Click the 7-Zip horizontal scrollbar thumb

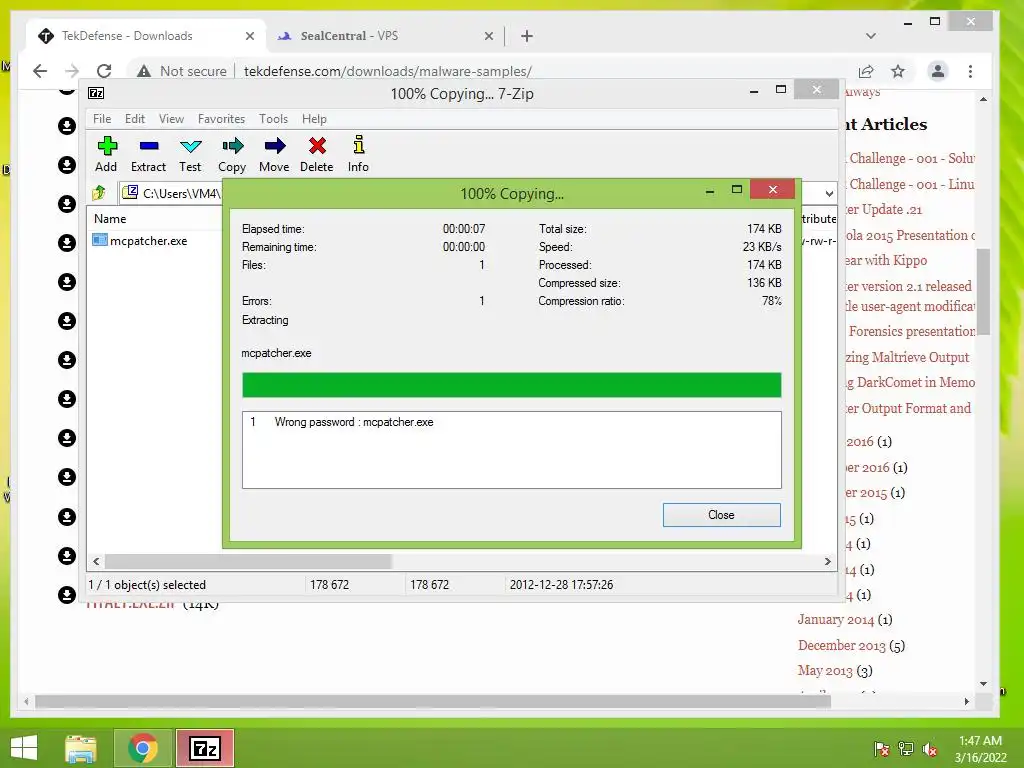(x=248, y=561)
